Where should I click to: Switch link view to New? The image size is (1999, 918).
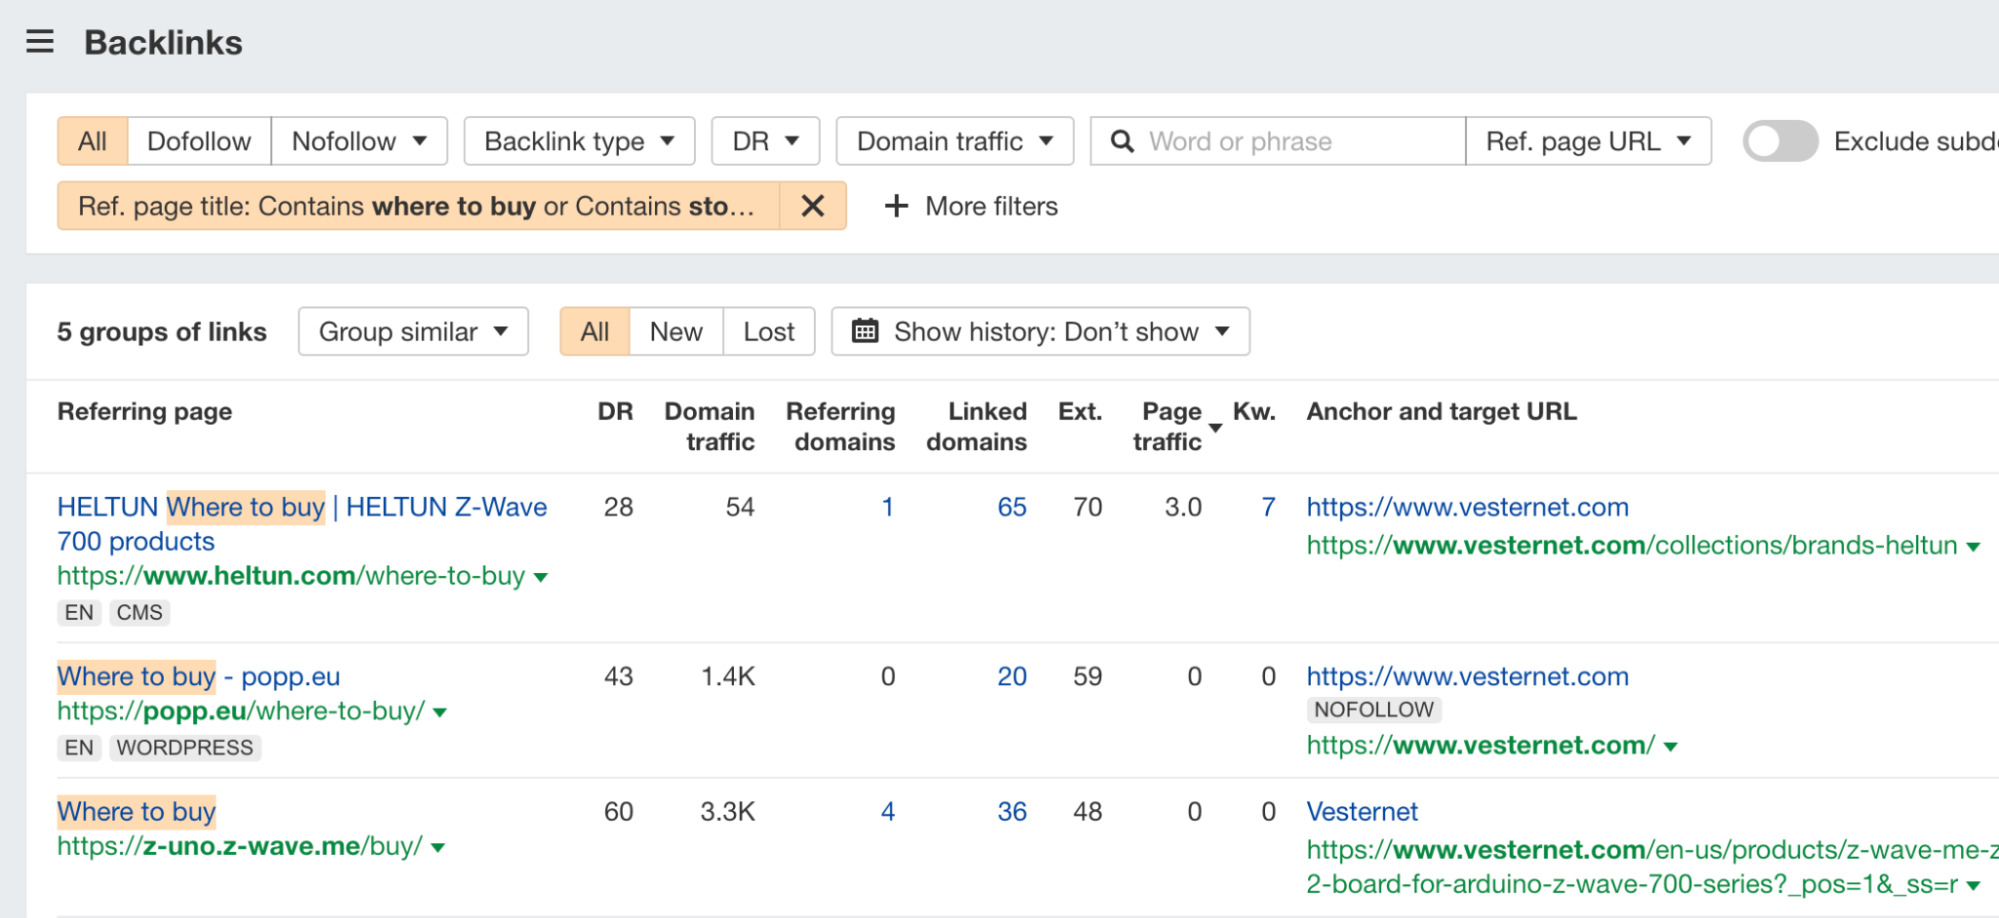click(675, 331)
